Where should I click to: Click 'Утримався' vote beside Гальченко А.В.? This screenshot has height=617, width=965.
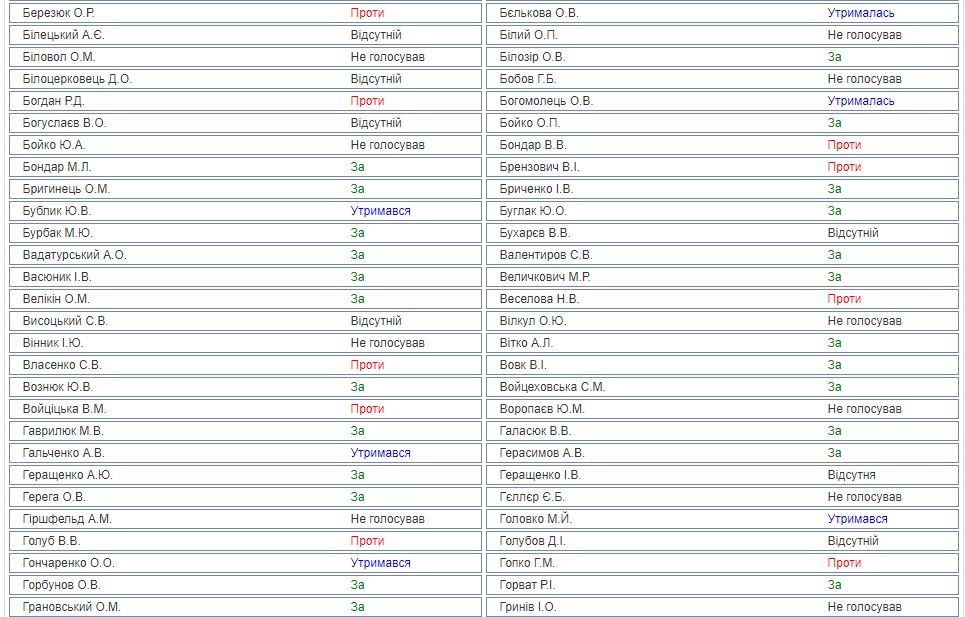coord(380,453)
